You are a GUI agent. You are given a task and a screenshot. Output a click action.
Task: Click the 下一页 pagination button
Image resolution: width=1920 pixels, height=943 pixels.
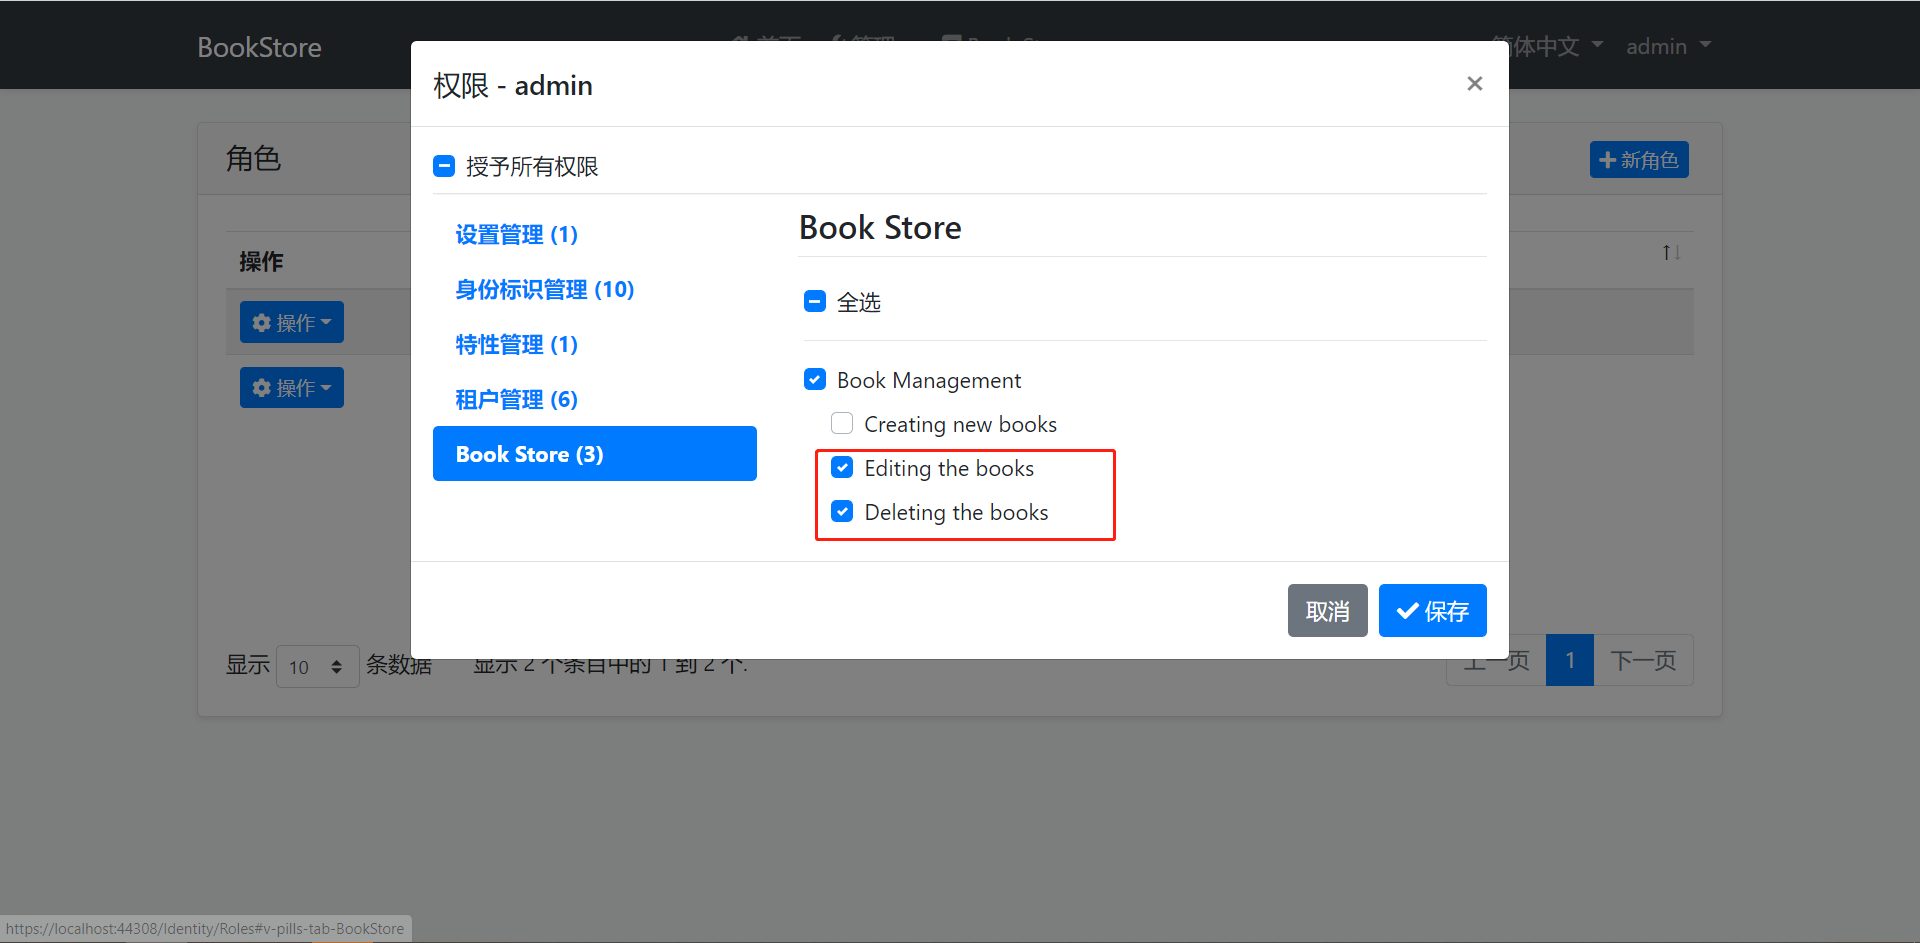[1643, 660]
